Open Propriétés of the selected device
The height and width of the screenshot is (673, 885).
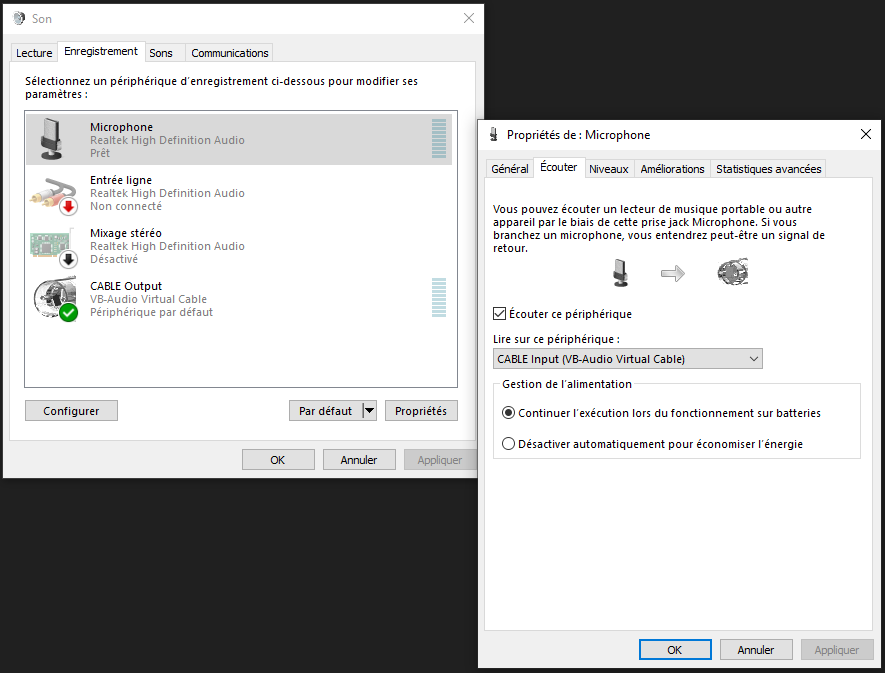[x=421, y=410]
